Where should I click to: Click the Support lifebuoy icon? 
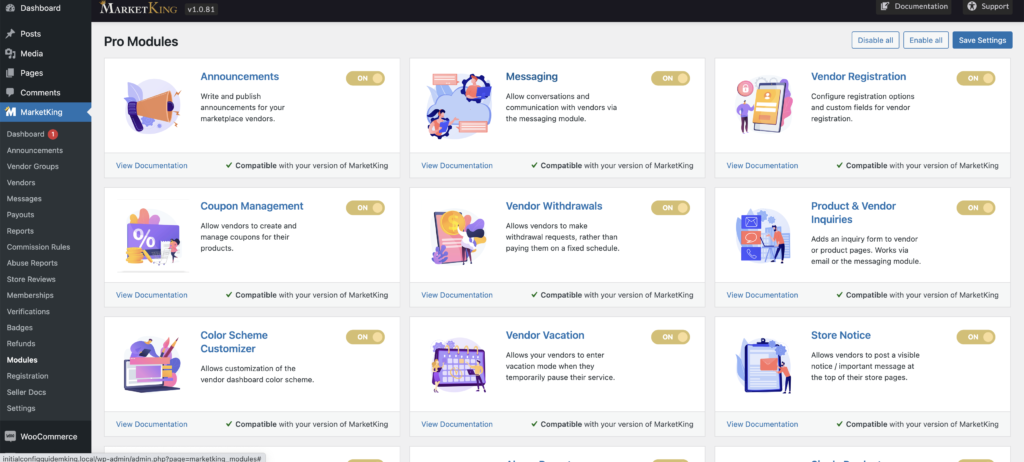tap(972, 7)
